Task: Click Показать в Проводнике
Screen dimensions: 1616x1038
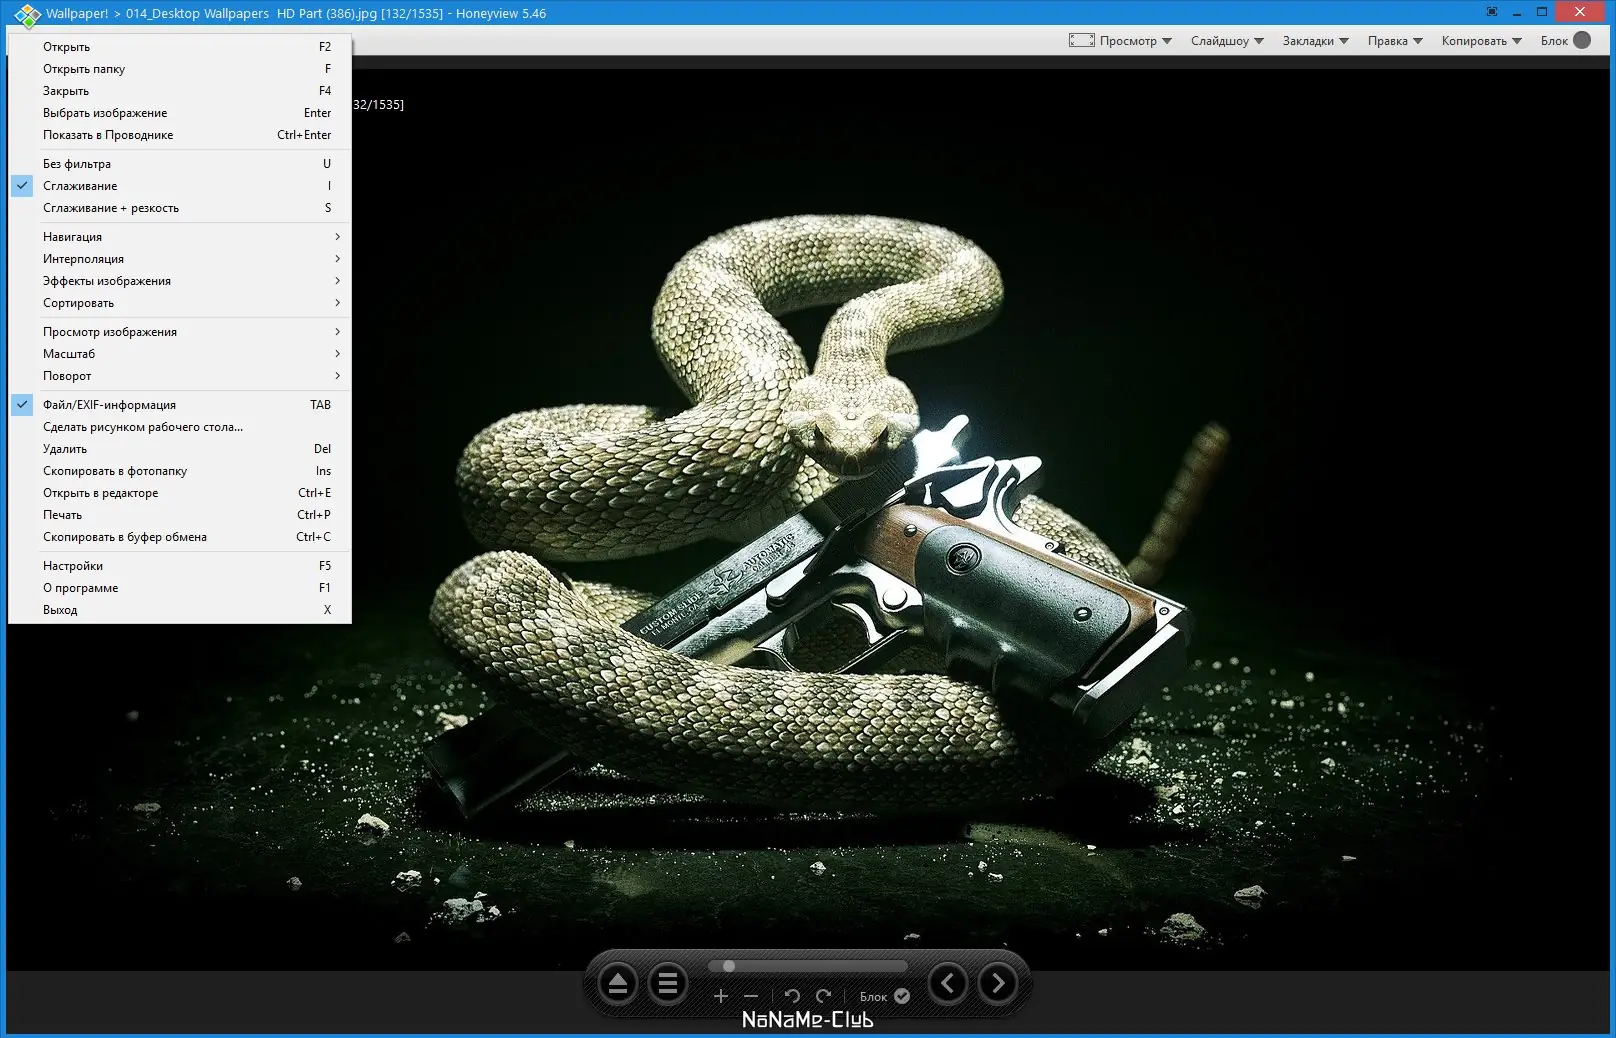Action: (x=180, y=135)
